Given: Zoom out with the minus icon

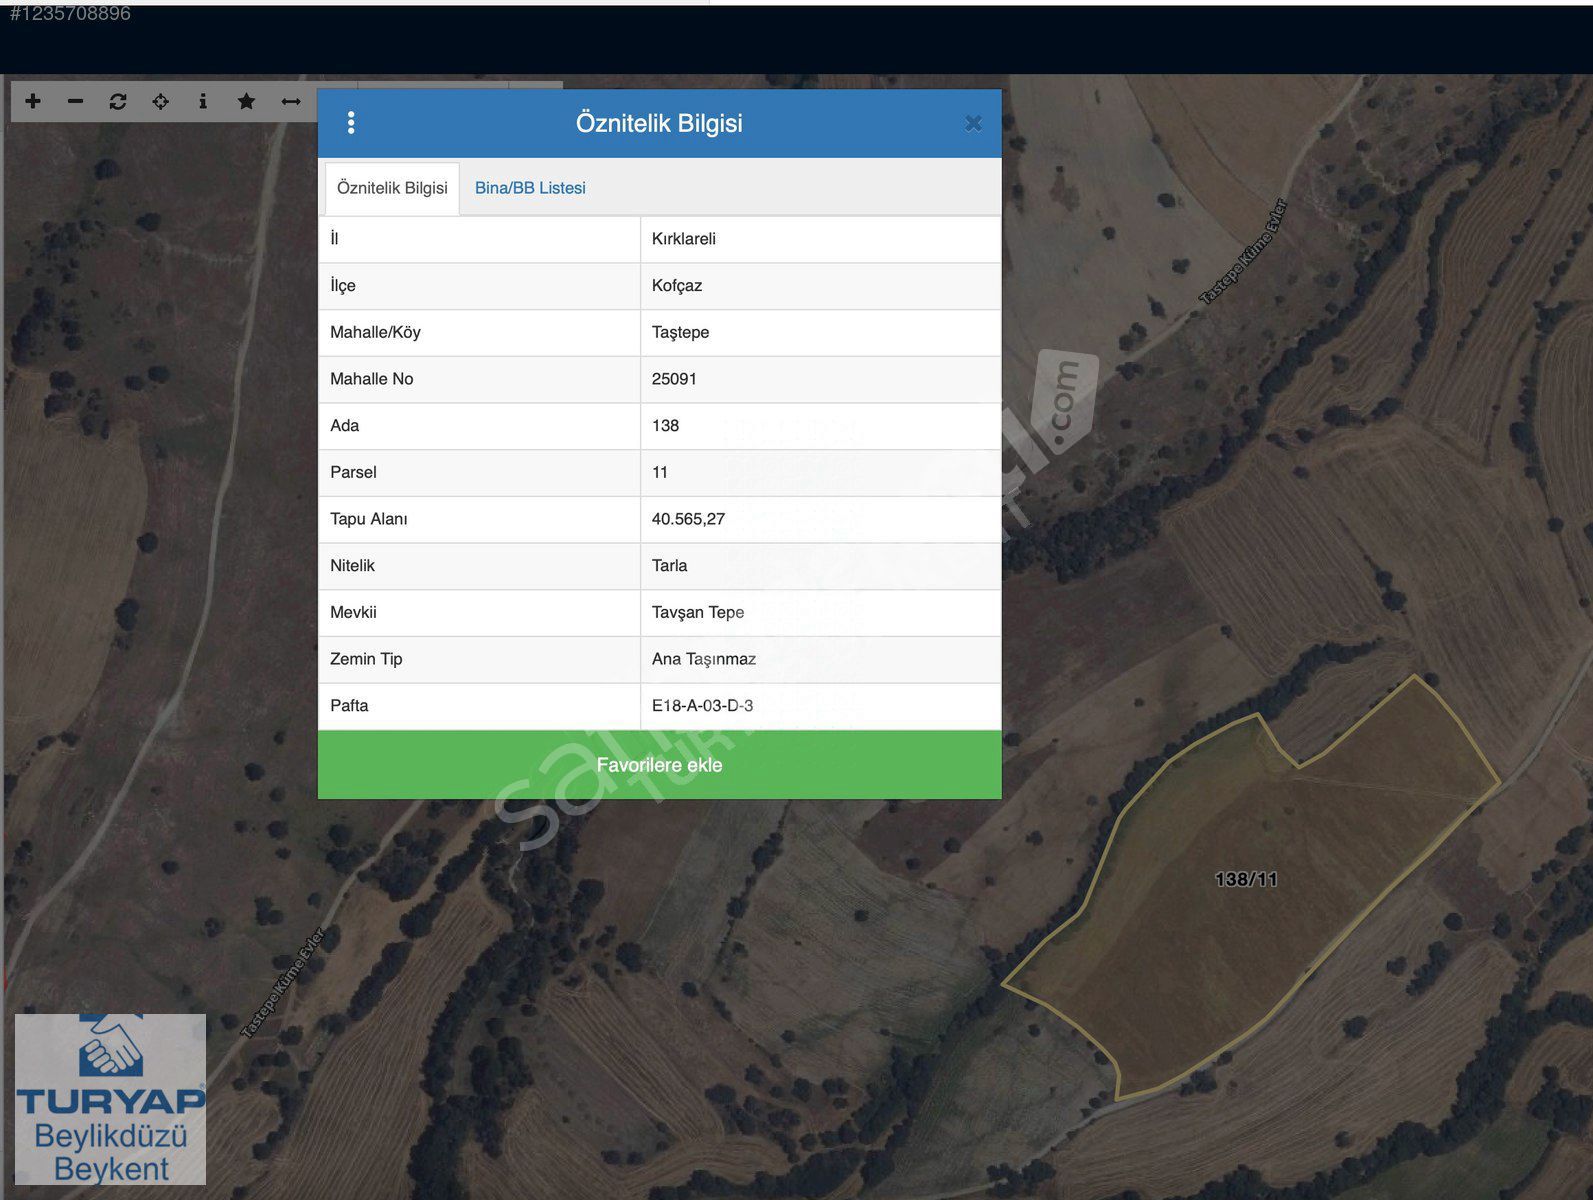Looking at the screenshot, I should click(75, 101).
